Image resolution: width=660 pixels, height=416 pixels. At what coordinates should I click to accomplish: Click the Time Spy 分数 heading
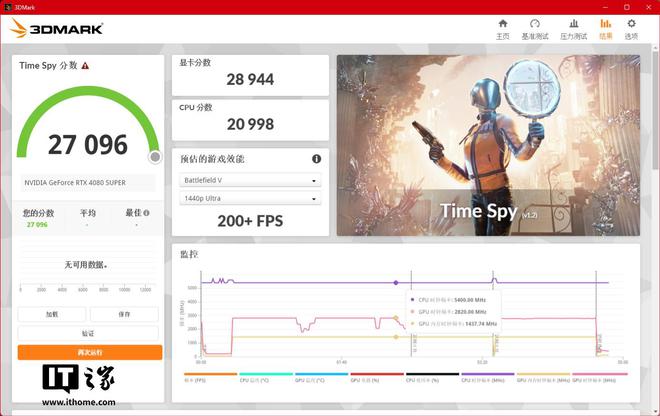pyautogui.click(x=48, y=65)
